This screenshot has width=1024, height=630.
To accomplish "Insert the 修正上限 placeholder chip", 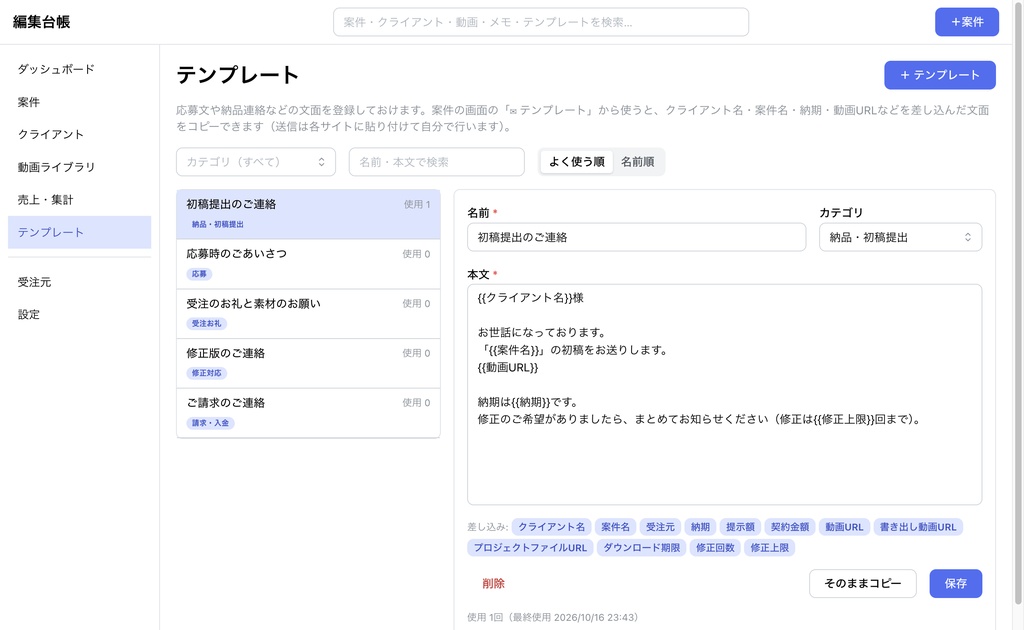I will [x=769, y=548].
